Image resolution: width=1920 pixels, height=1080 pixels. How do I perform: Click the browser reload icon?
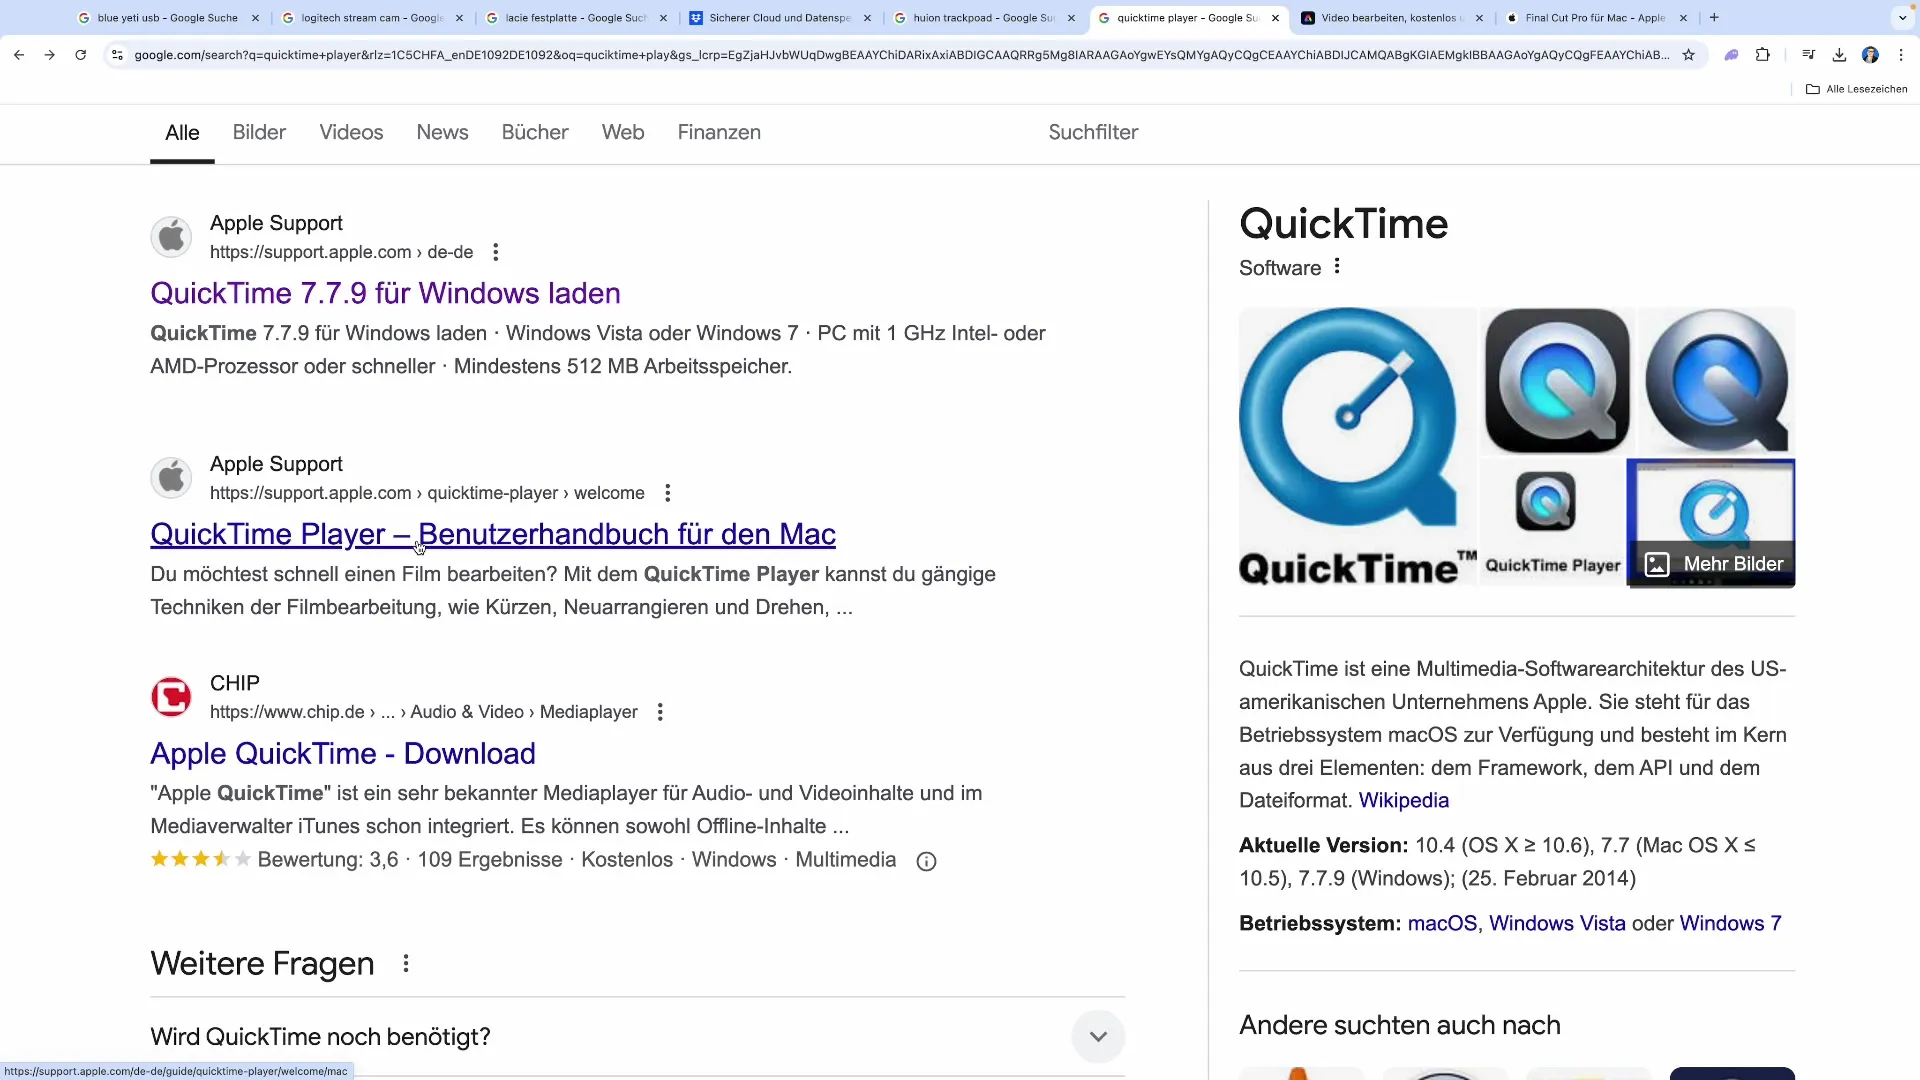80,55
